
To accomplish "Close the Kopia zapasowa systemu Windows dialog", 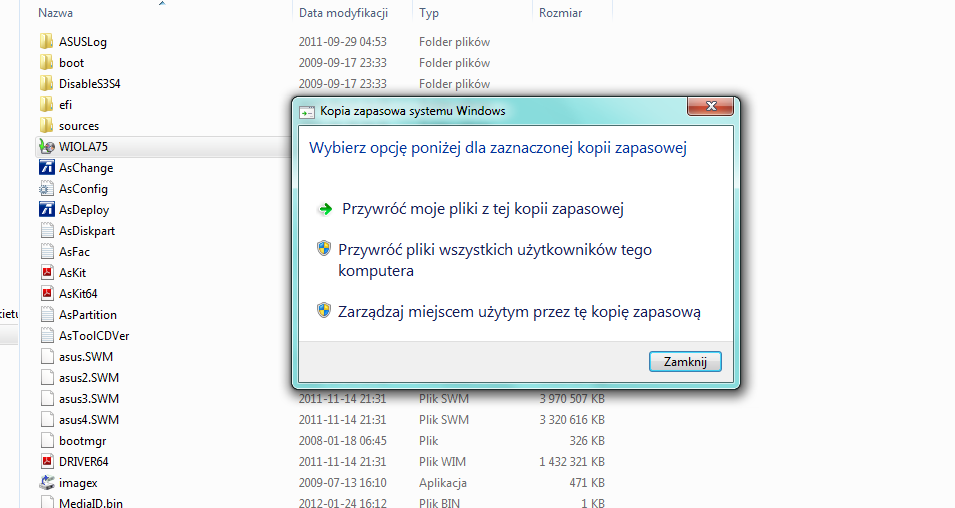I will click(710, 106).
